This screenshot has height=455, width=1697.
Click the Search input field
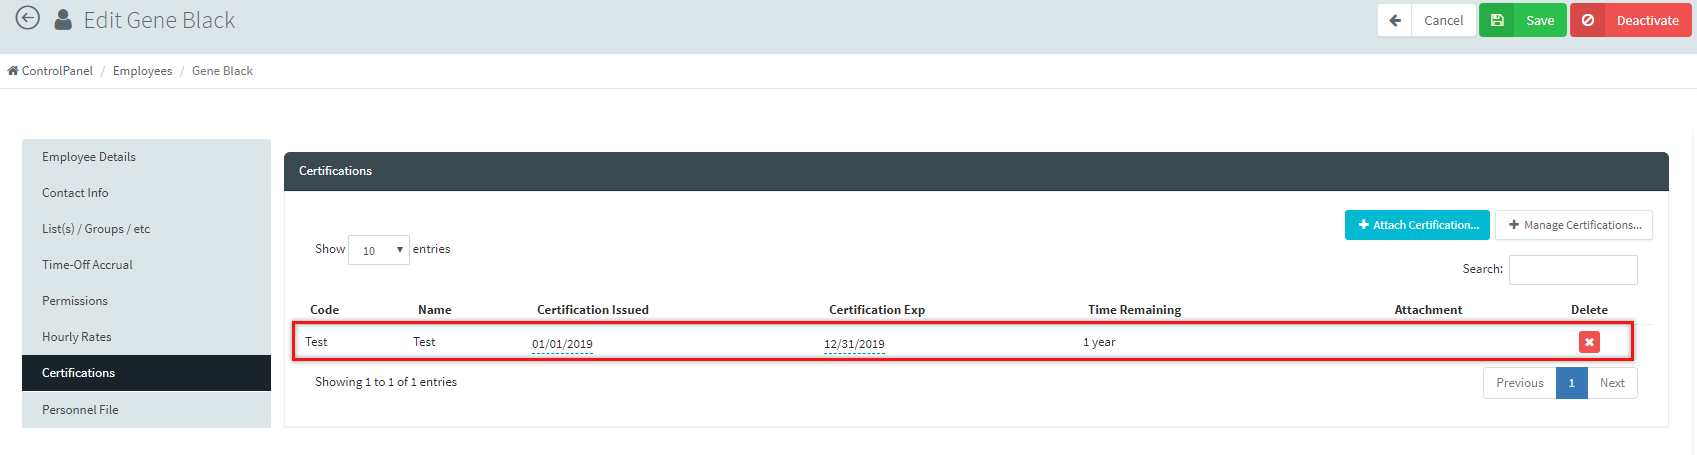point(1573,270)
